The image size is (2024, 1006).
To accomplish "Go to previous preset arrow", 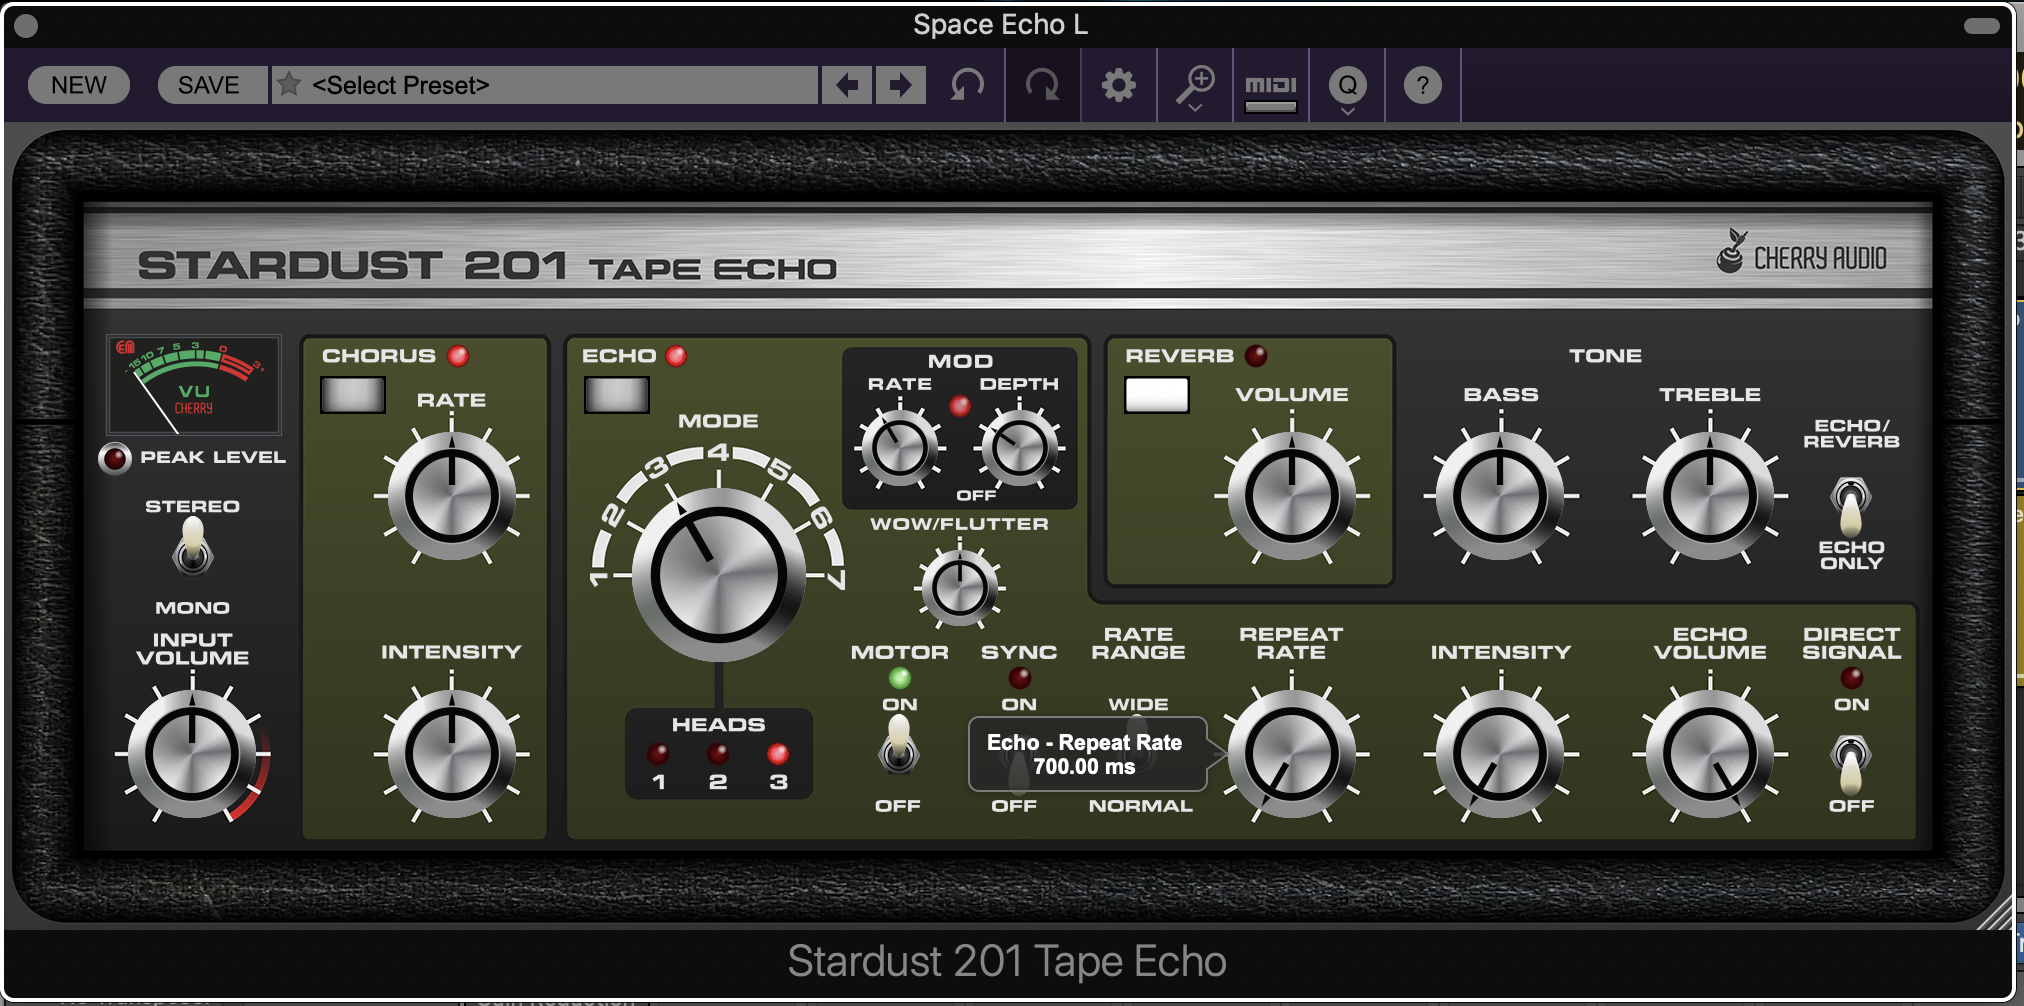I will 847,85.
